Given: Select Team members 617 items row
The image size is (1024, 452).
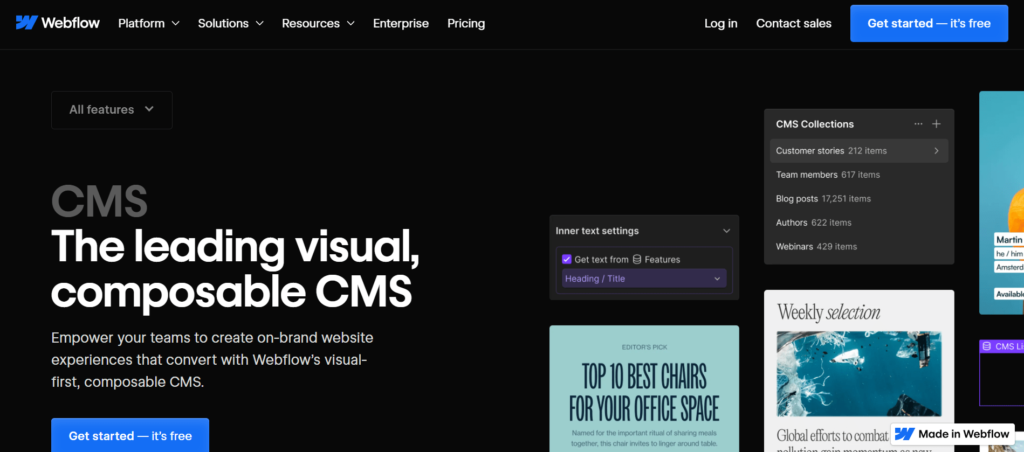Looking at the screenshot, I should tap(859, 175).
